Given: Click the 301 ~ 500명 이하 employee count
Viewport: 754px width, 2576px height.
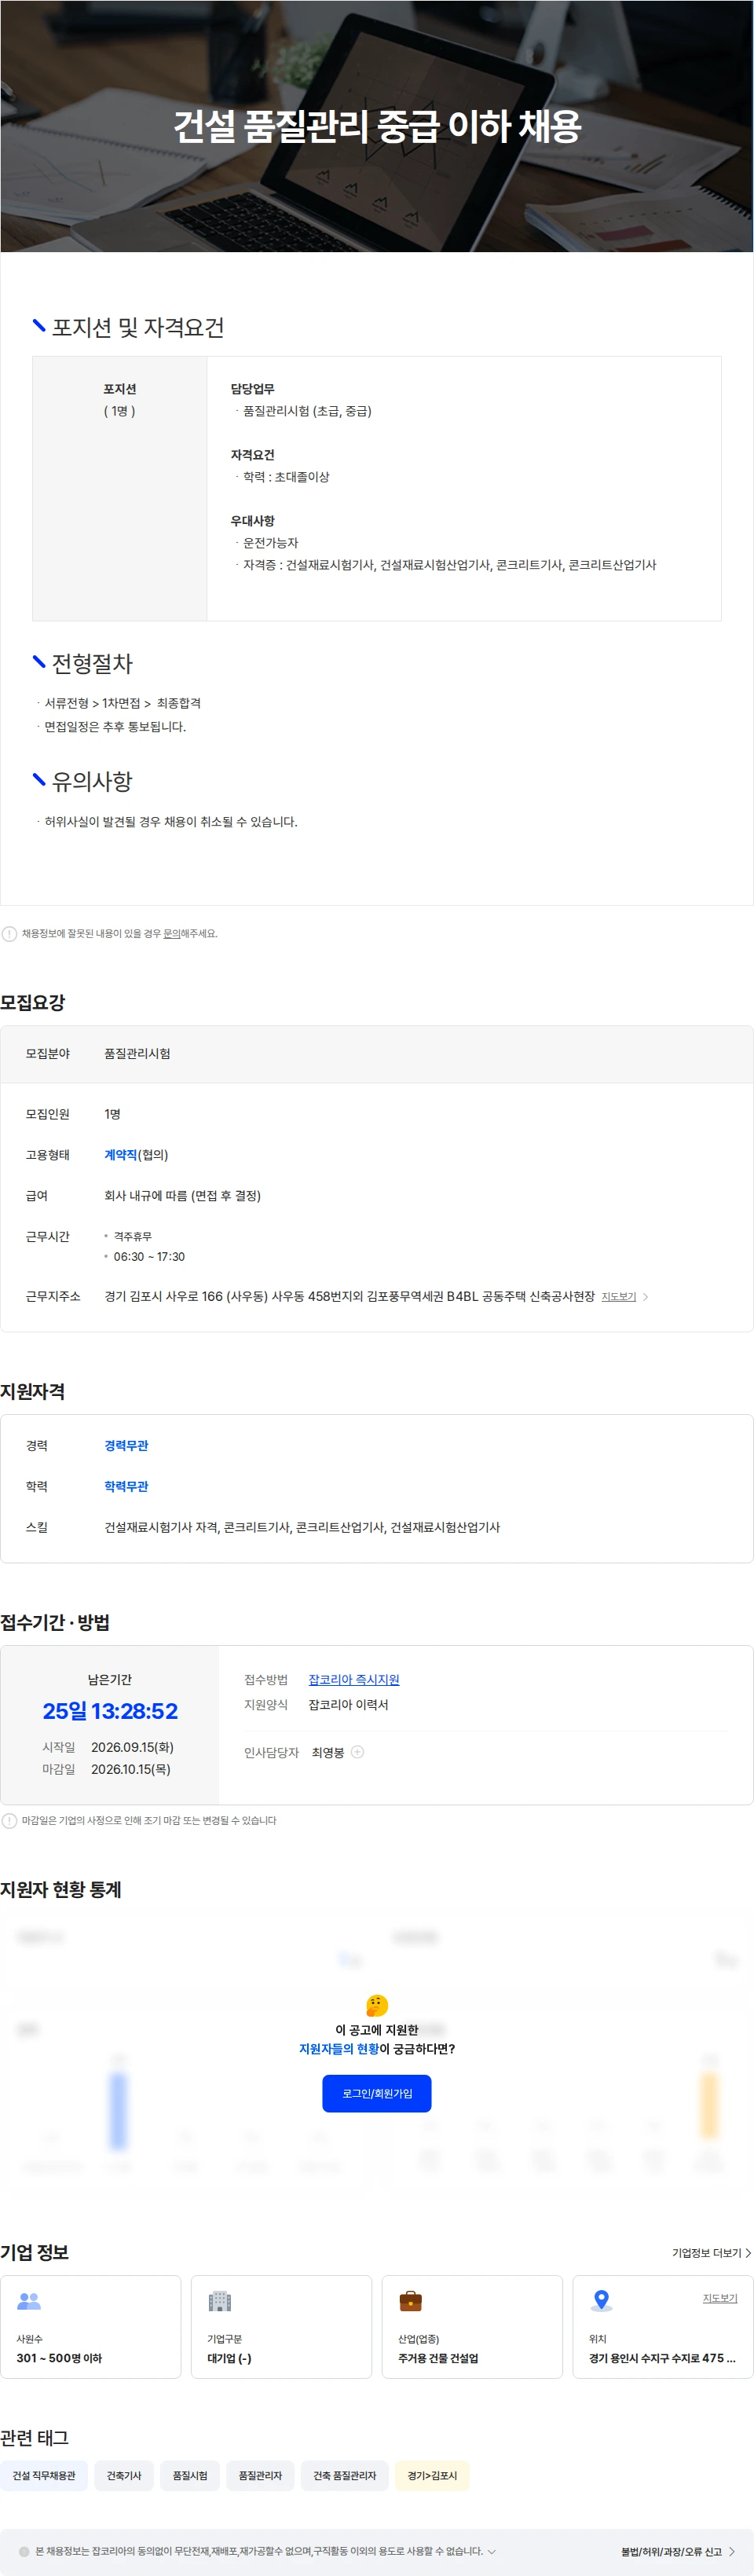Looking at the screenshot, I should tap(59, 2357).
